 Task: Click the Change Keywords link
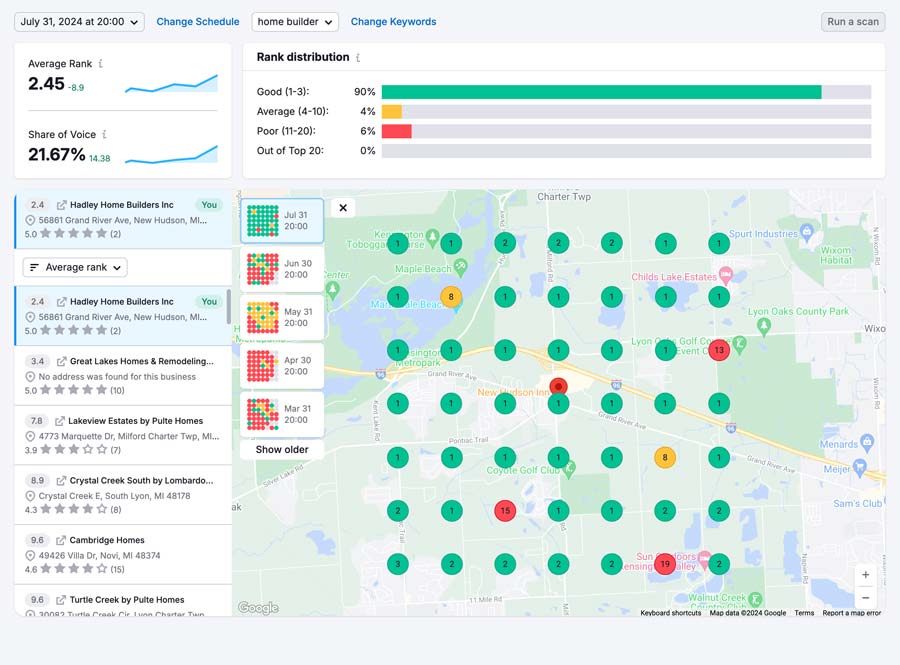click(x=393, y=22)
